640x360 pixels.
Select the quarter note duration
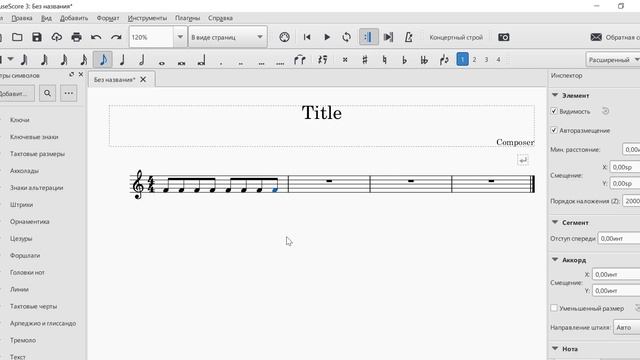click(x=122, y=60)
